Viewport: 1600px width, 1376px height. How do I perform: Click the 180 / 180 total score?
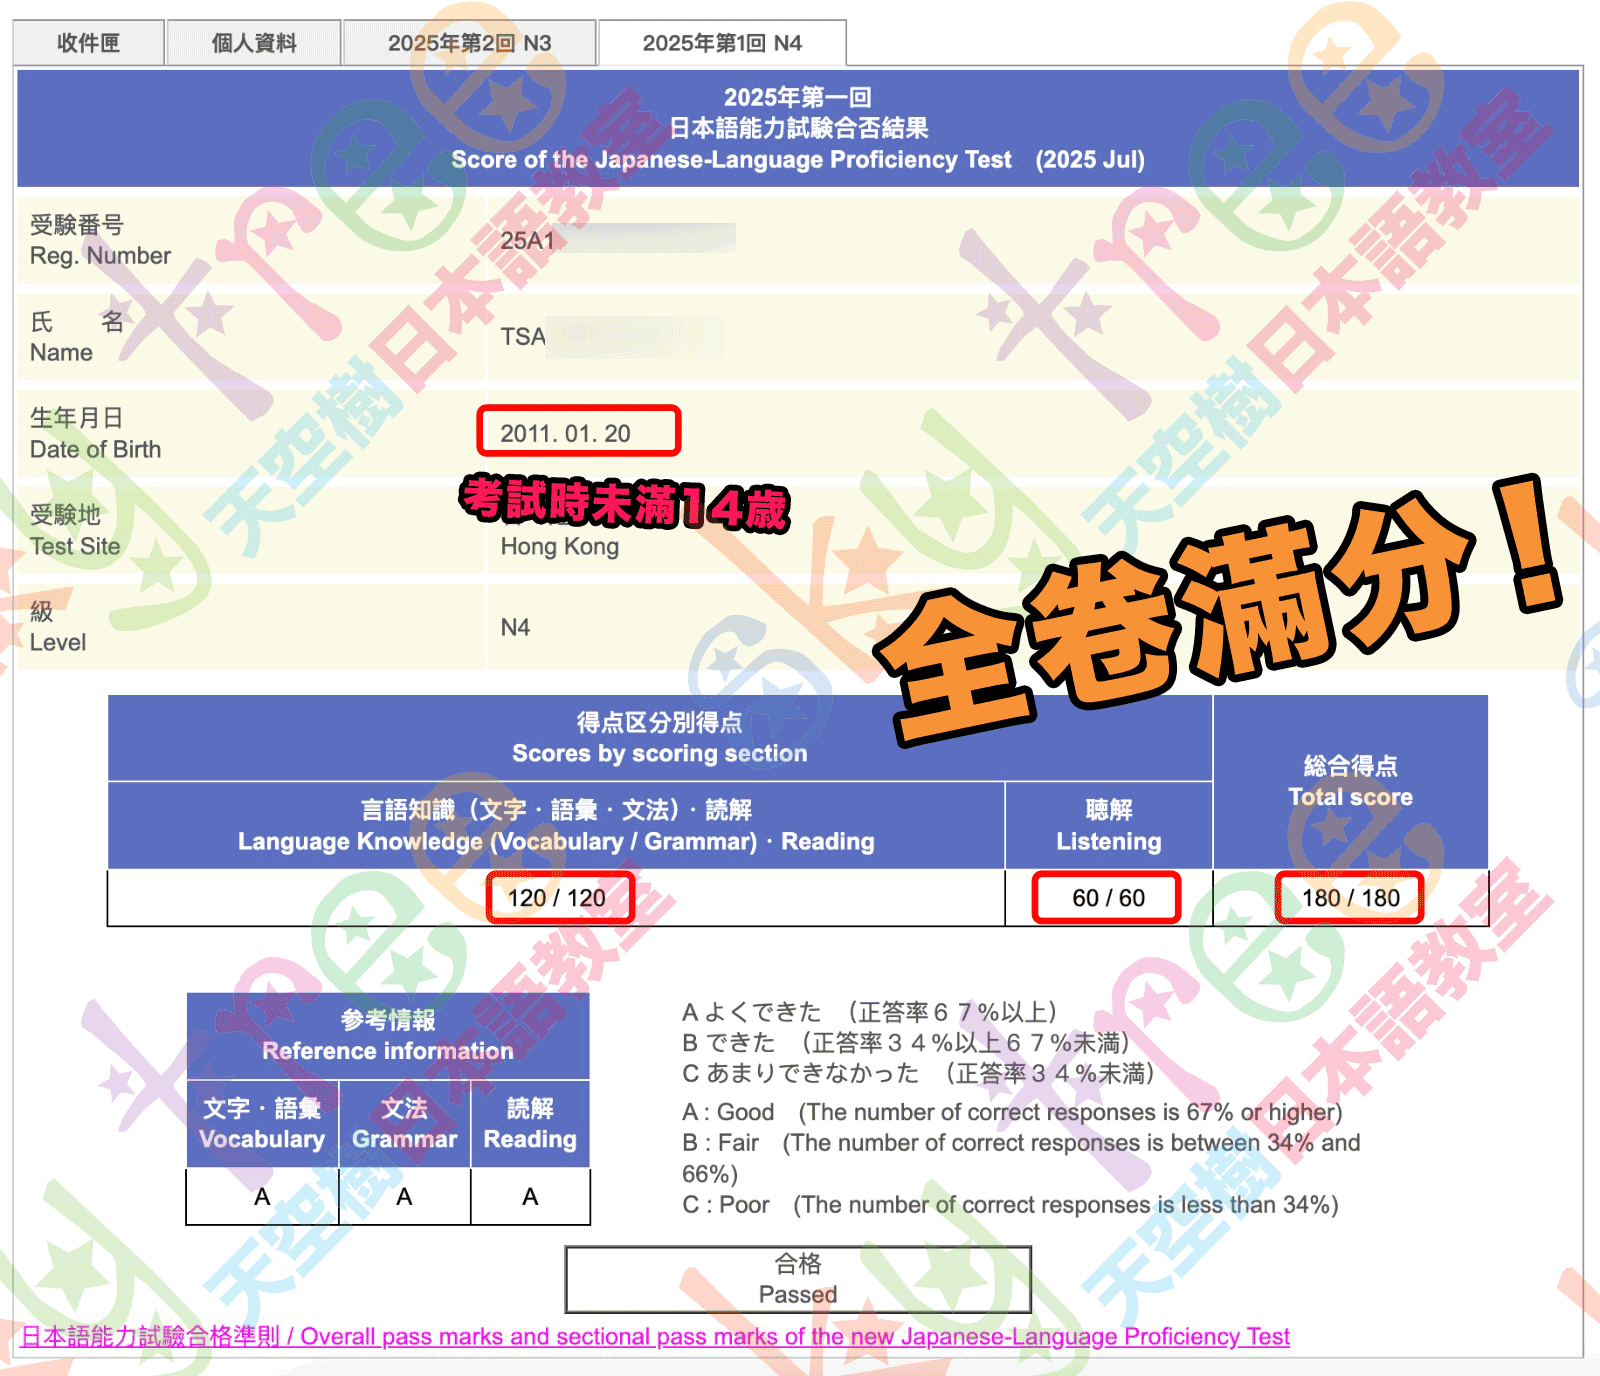[1350, 898]
